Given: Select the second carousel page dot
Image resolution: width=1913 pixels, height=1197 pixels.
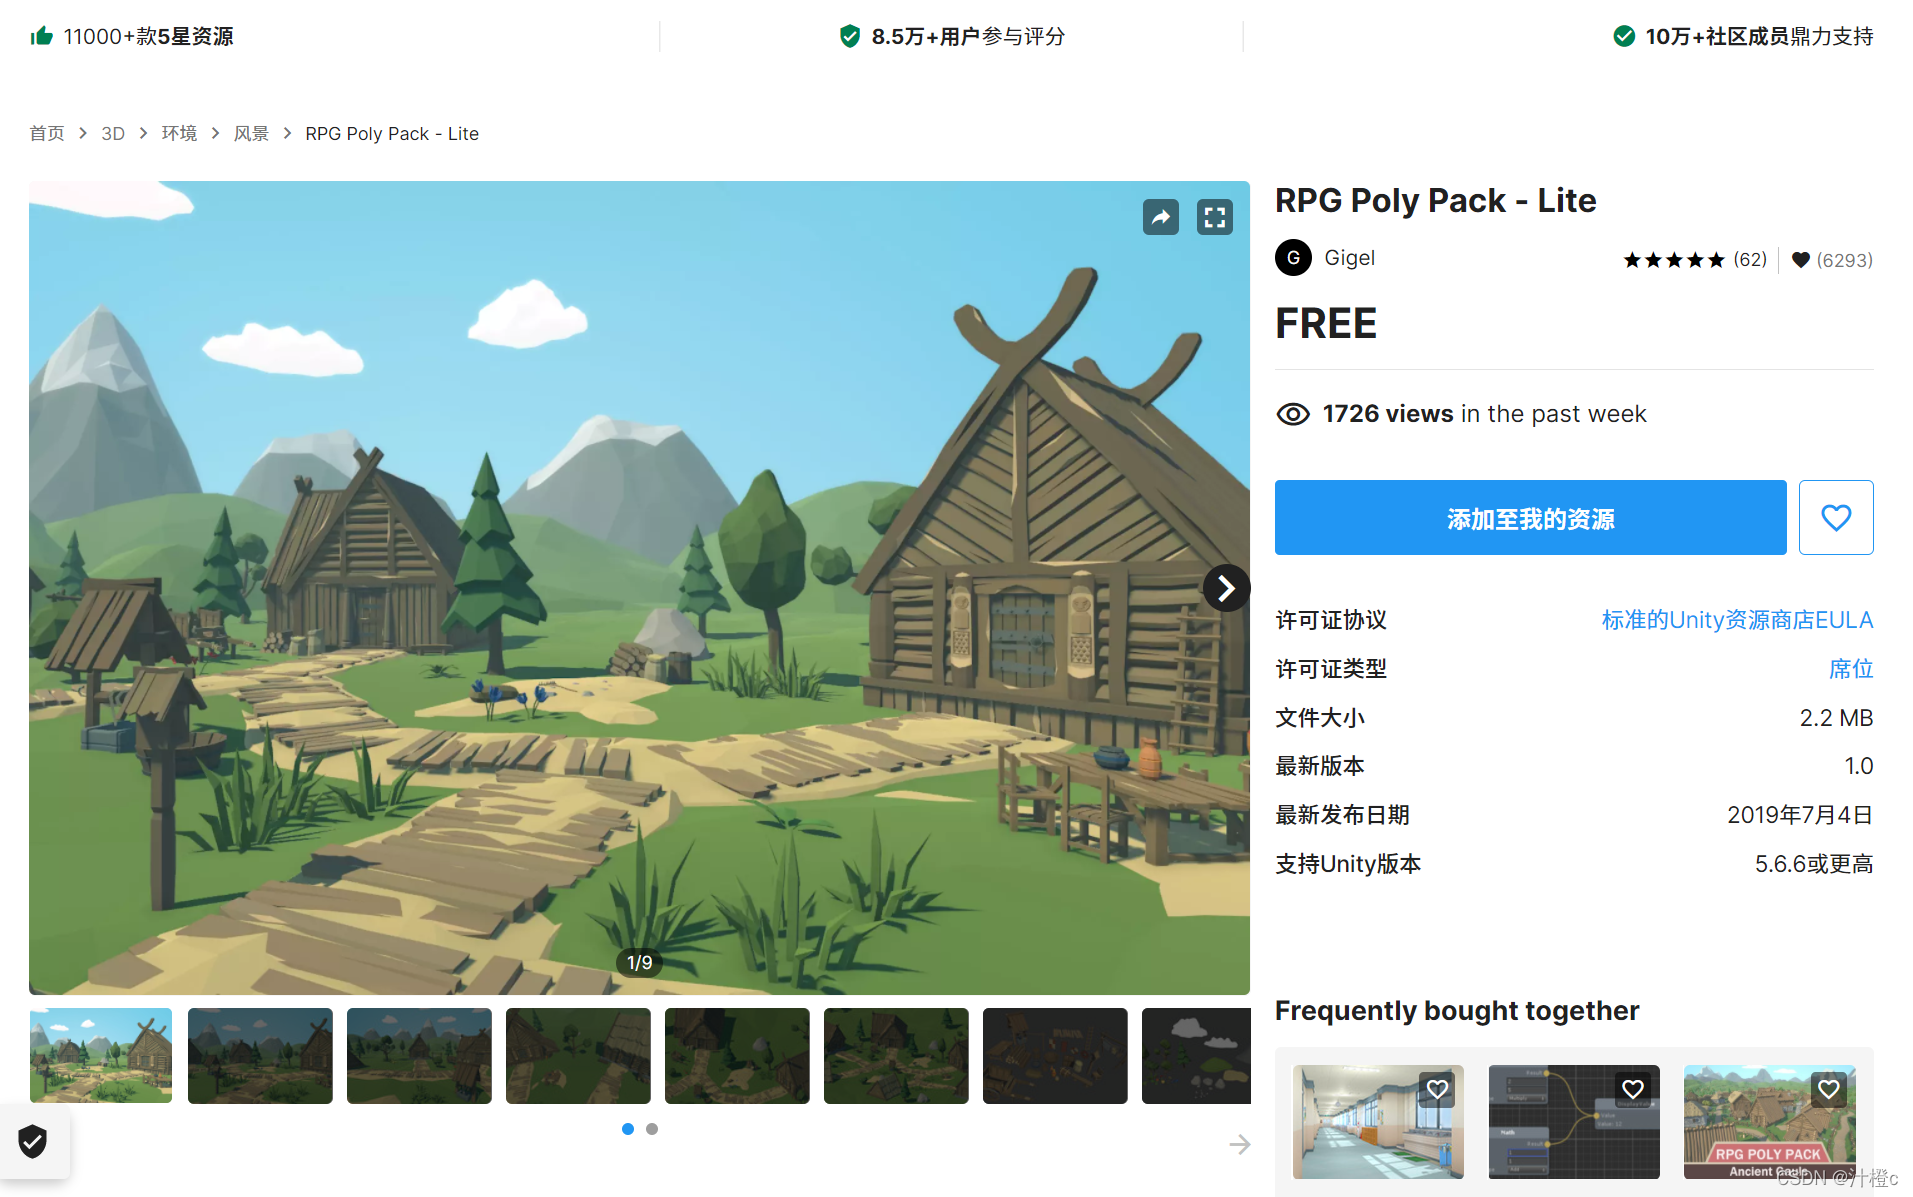Looking at the screenshot, I should [652, 1129].
